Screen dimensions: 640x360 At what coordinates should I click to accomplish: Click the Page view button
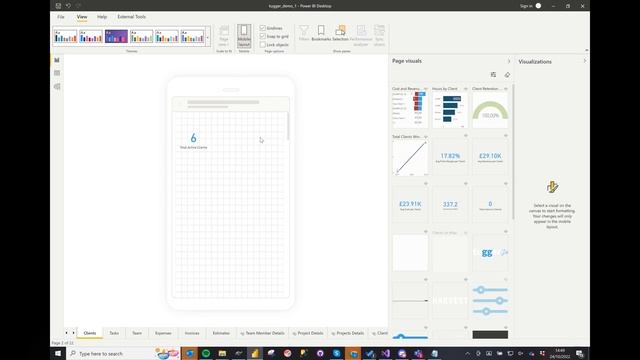[224, 36]
